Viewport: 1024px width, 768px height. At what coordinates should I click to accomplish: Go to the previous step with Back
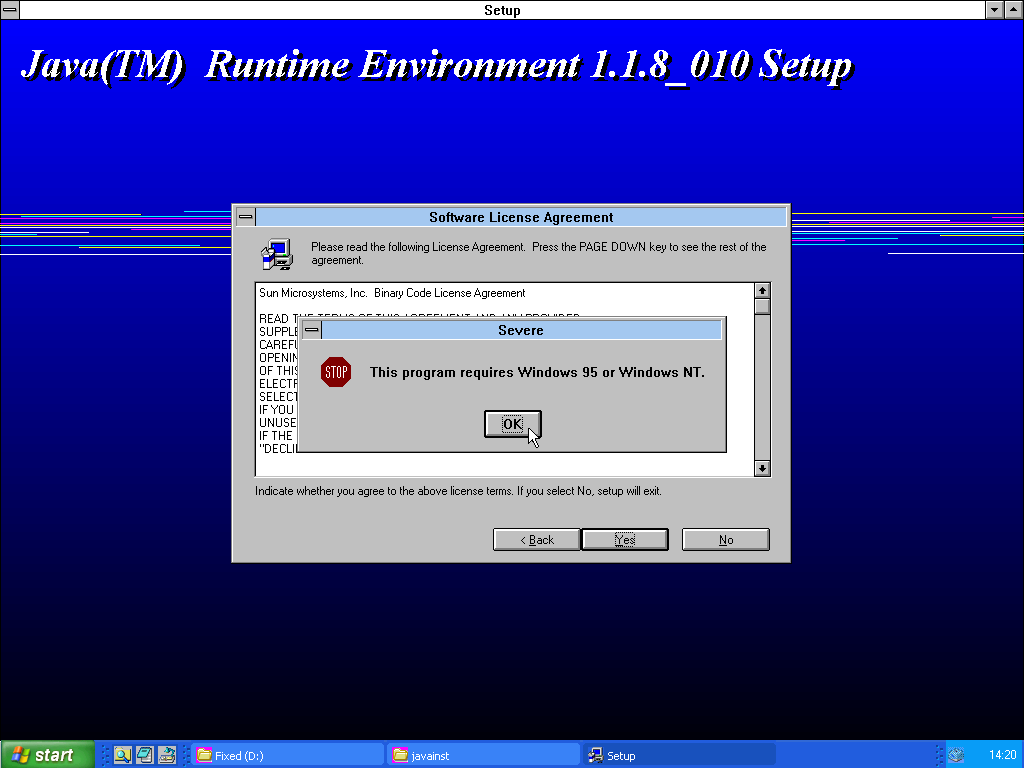537,540
